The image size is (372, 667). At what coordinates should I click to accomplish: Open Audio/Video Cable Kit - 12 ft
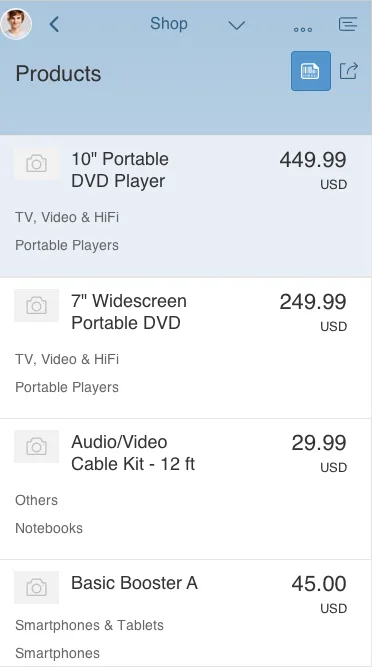click(186, 489)
